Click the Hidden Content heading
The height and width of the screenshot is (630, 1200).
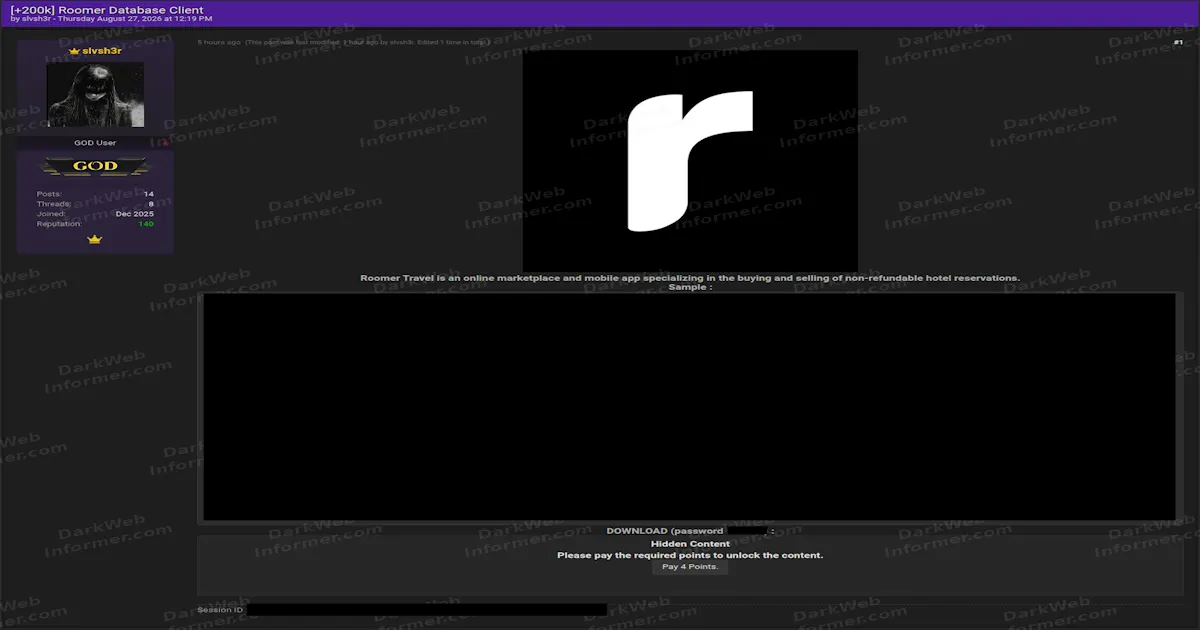pyautogui.click(x=690, y=544)
